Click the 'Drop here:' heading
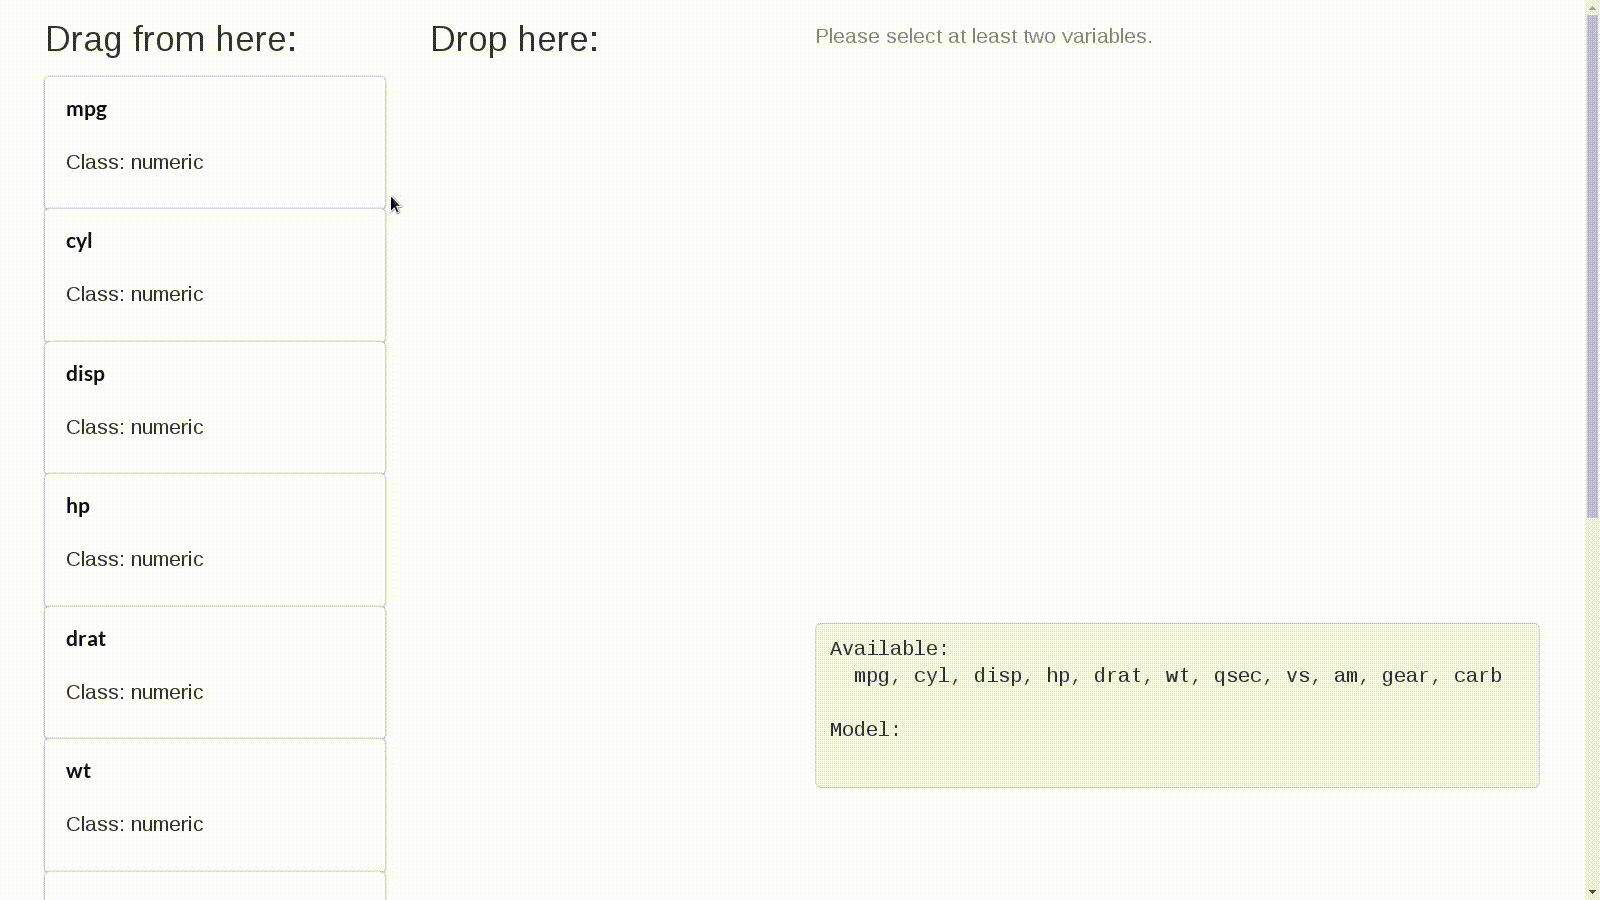Image resolution: width=1600 pixels, height=900 pixels. click(514, 39)
